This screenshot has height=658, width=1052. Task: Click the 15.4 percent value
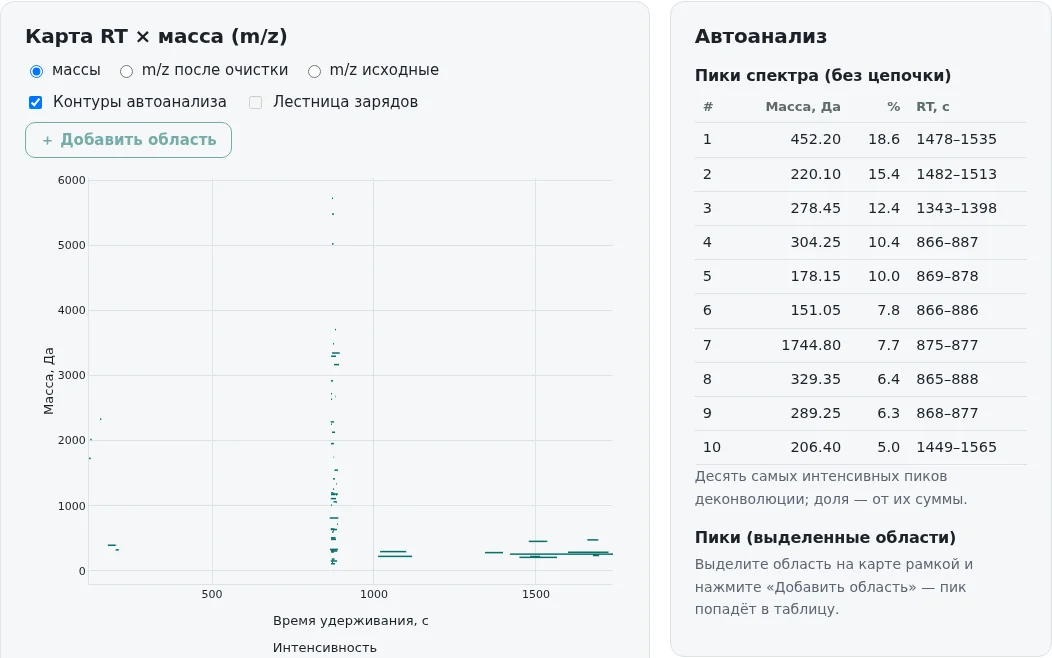coord(884,174)
